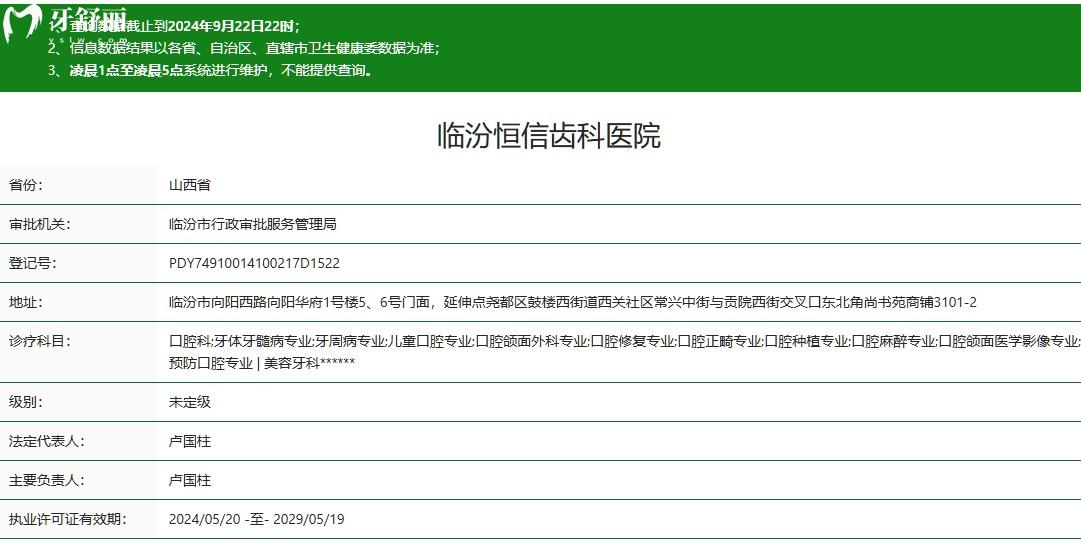Click the 级别 label
This screenshot has width=1081, height=545.
coord(26,402)
